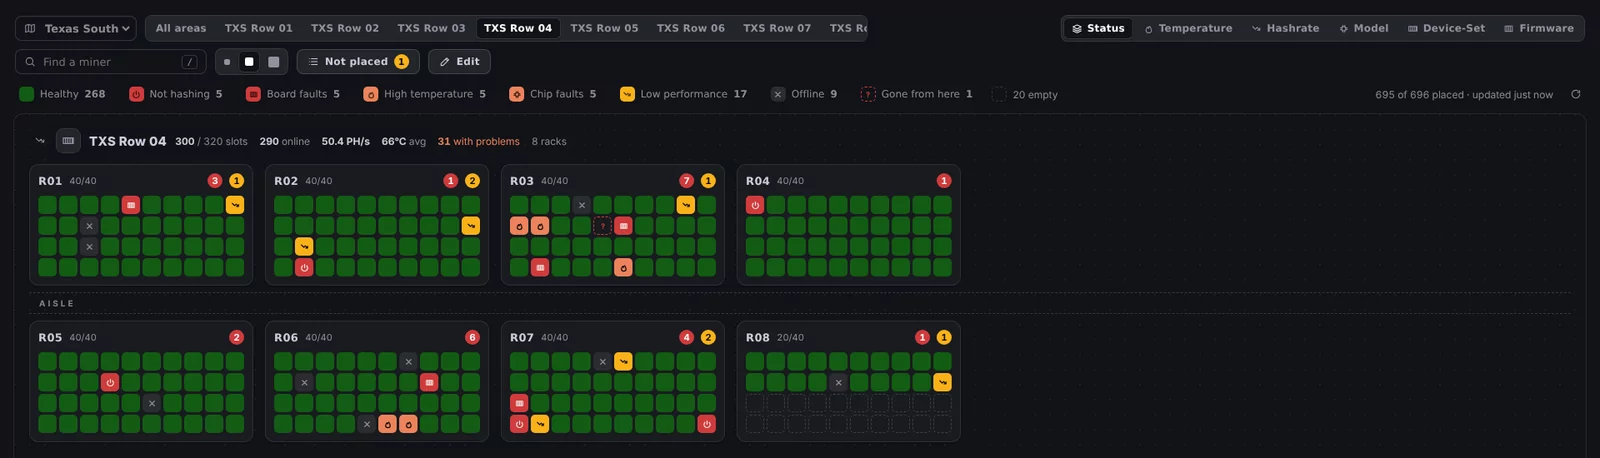Switch to the TXS Row 01 tab
Viewport: 1600px width, 458px height.
tap(258, 28)
